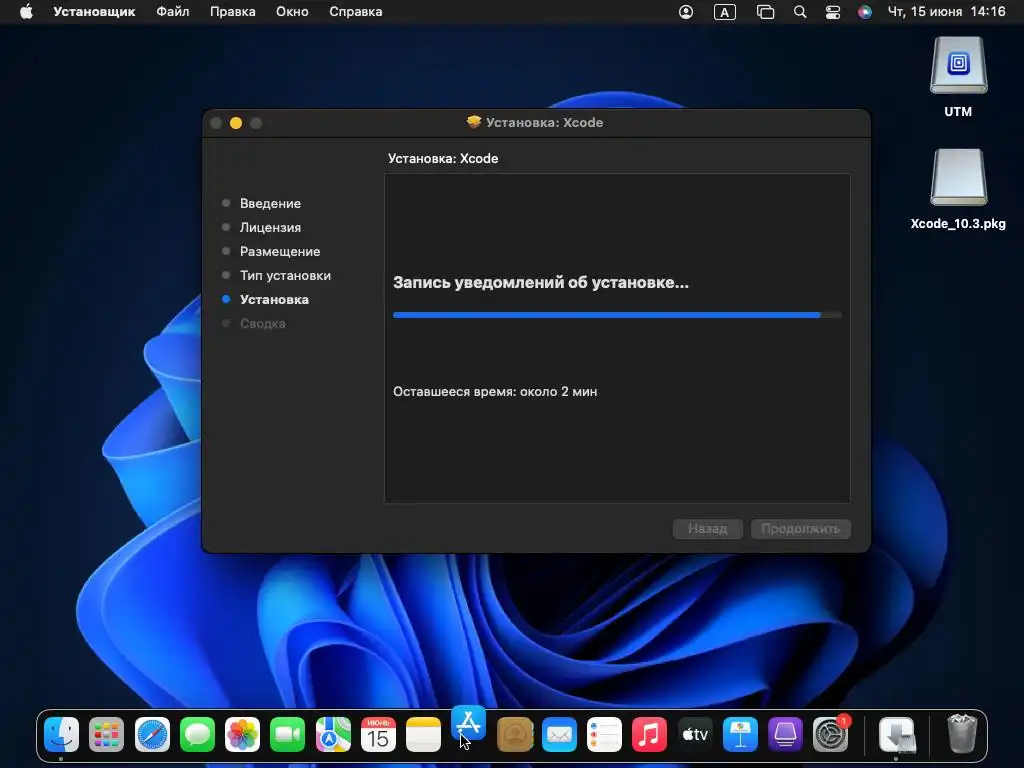Select the Установка step in sidebar

(x=274, y=300)
